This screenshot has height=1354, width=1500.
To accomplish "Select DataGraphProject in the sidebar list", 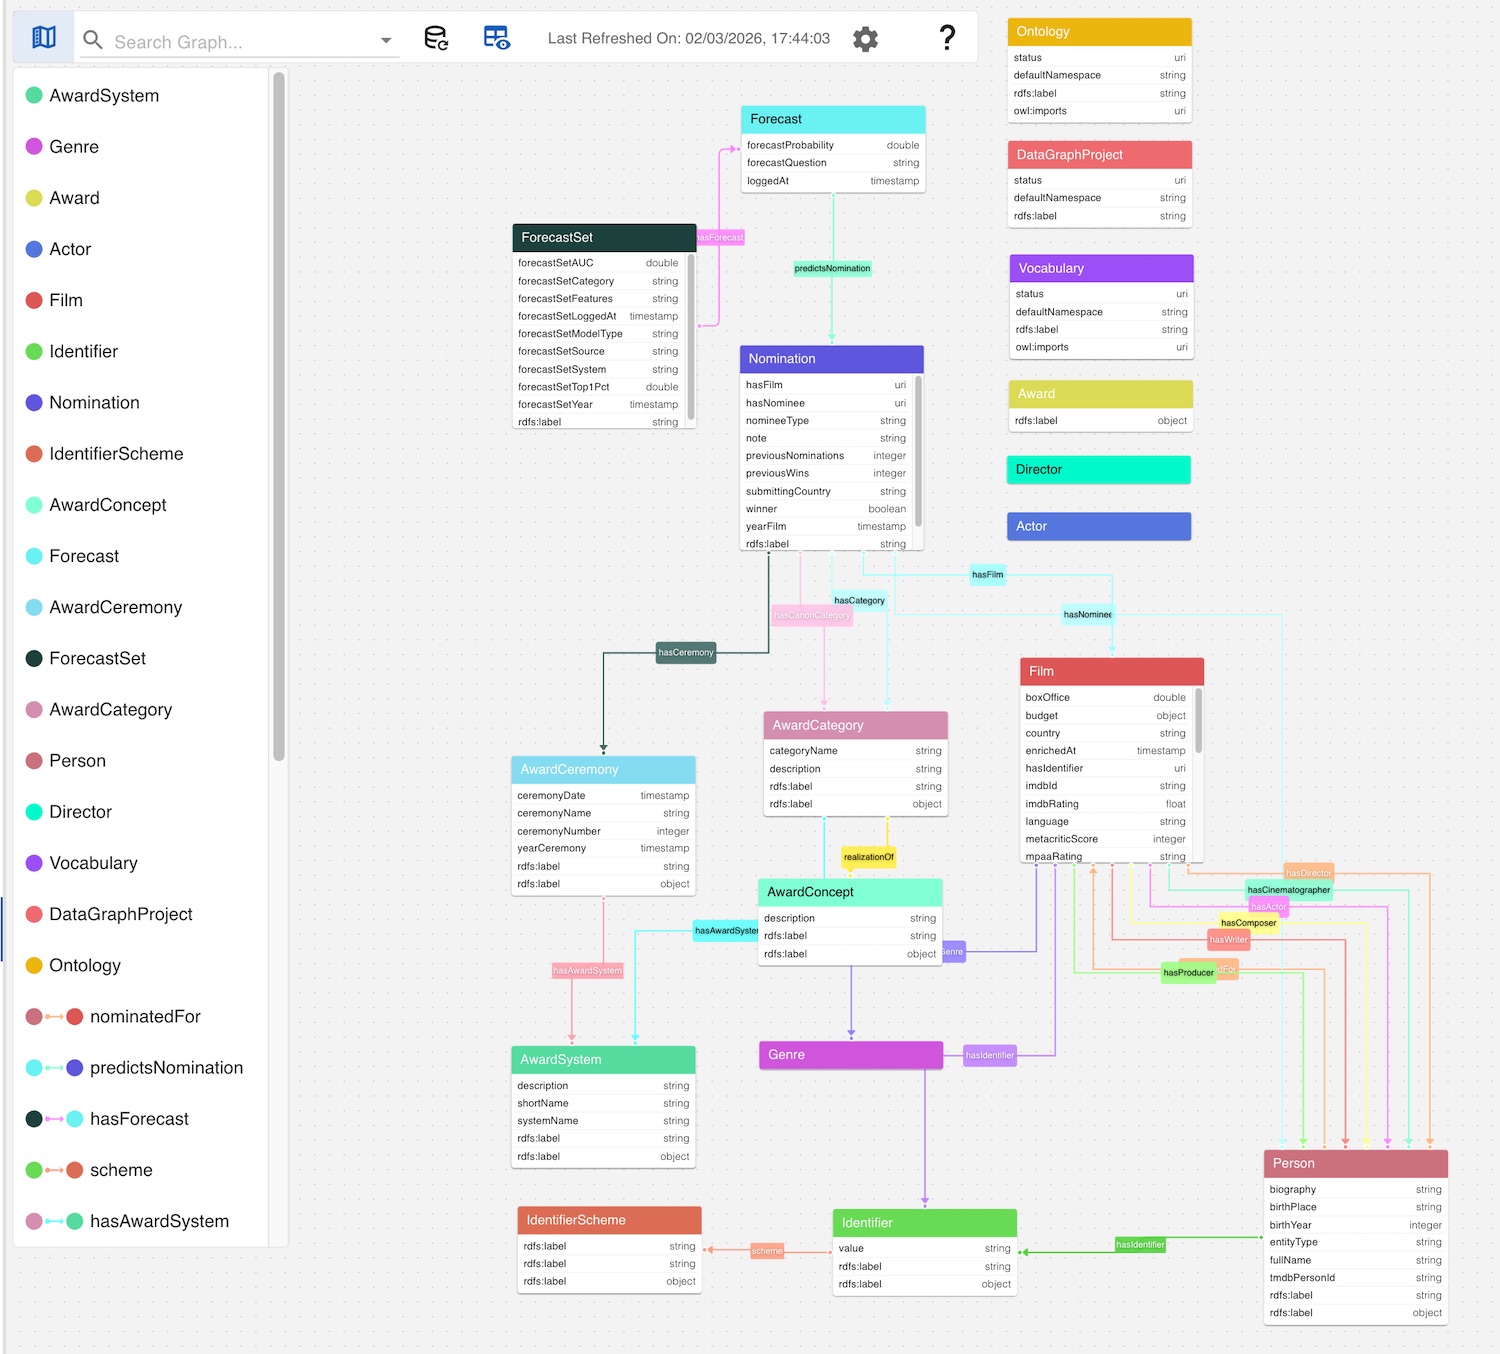I will pyautogui.click(x=121, y=913).
